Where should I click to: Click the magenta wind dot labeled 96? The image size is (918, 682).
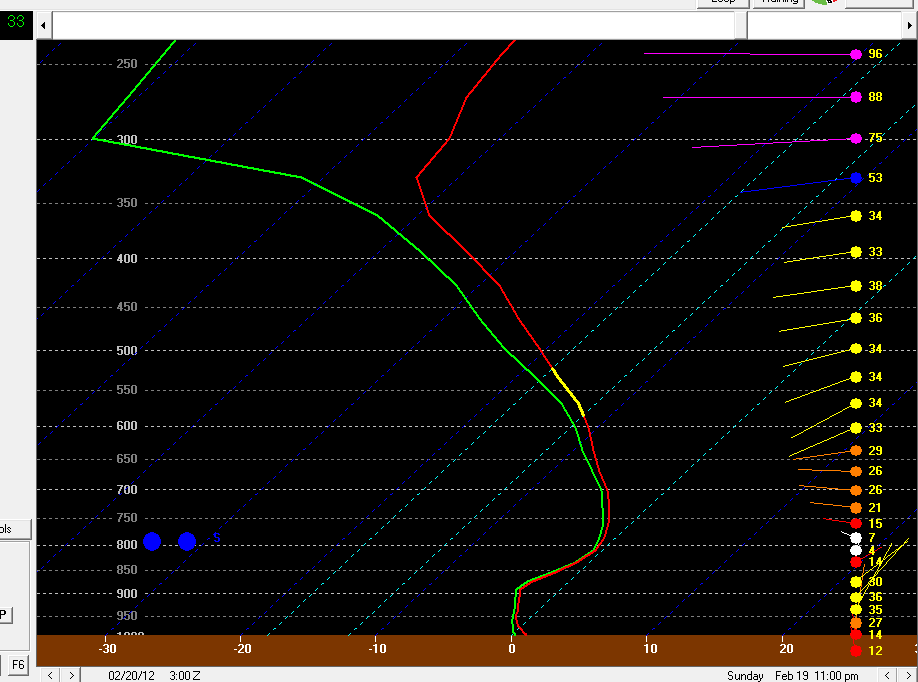coord(856,54)
